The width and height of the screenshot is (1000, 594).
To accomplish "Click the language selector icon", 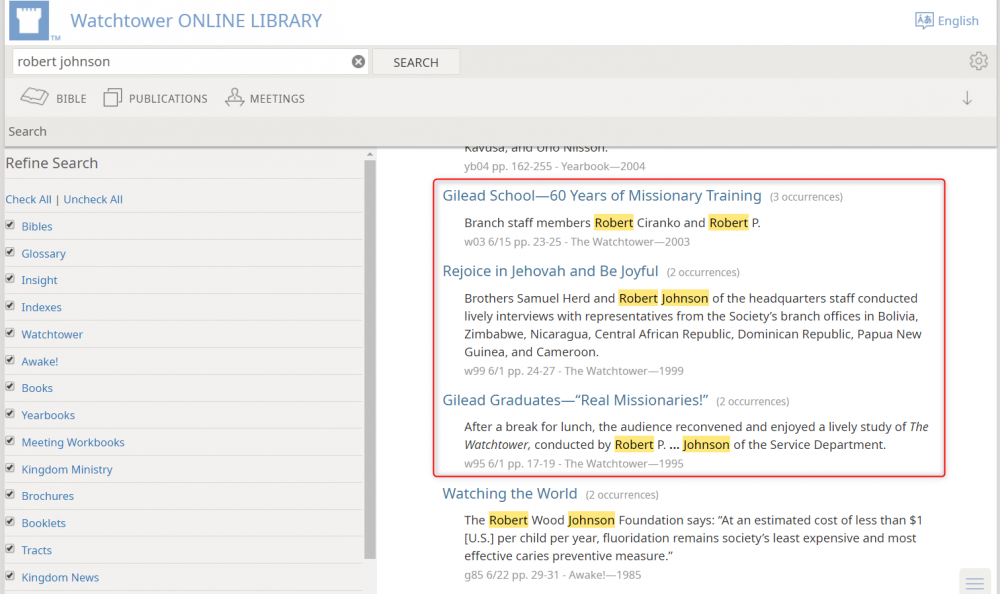I will tap(924, 21).
